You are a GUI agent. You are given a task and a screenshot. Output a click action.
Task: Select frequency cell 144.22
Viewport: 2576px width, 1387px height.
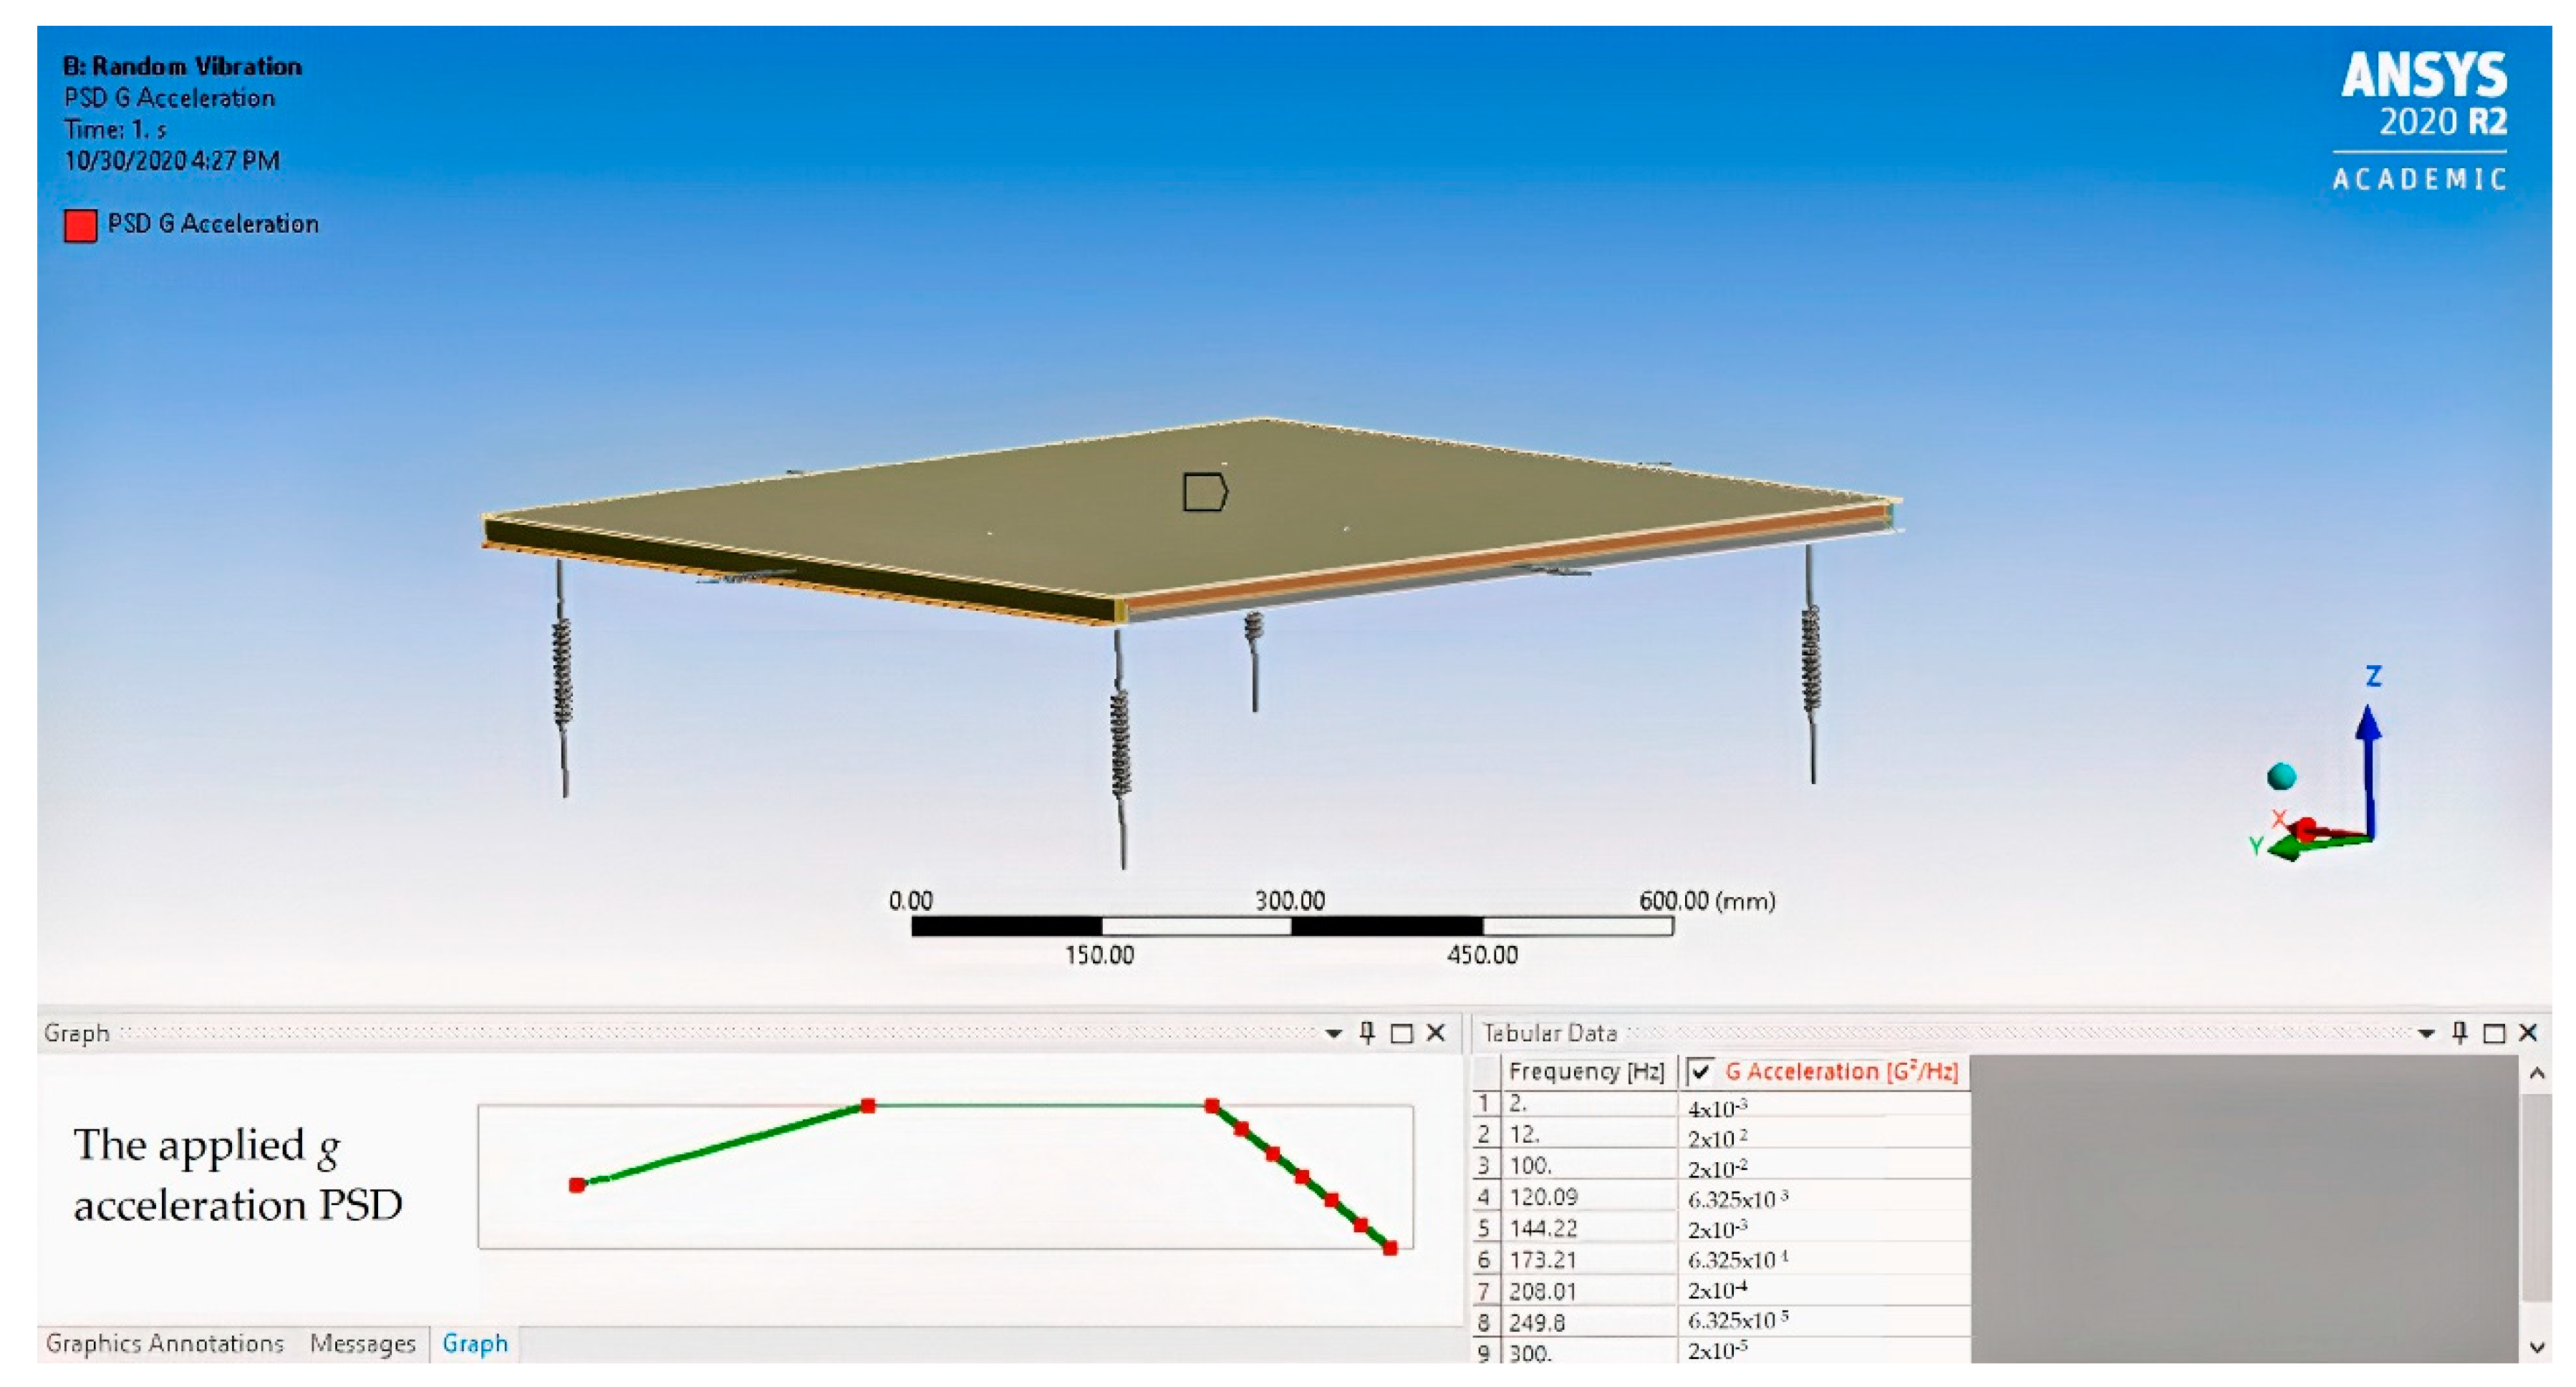tap(1589, 1228)
